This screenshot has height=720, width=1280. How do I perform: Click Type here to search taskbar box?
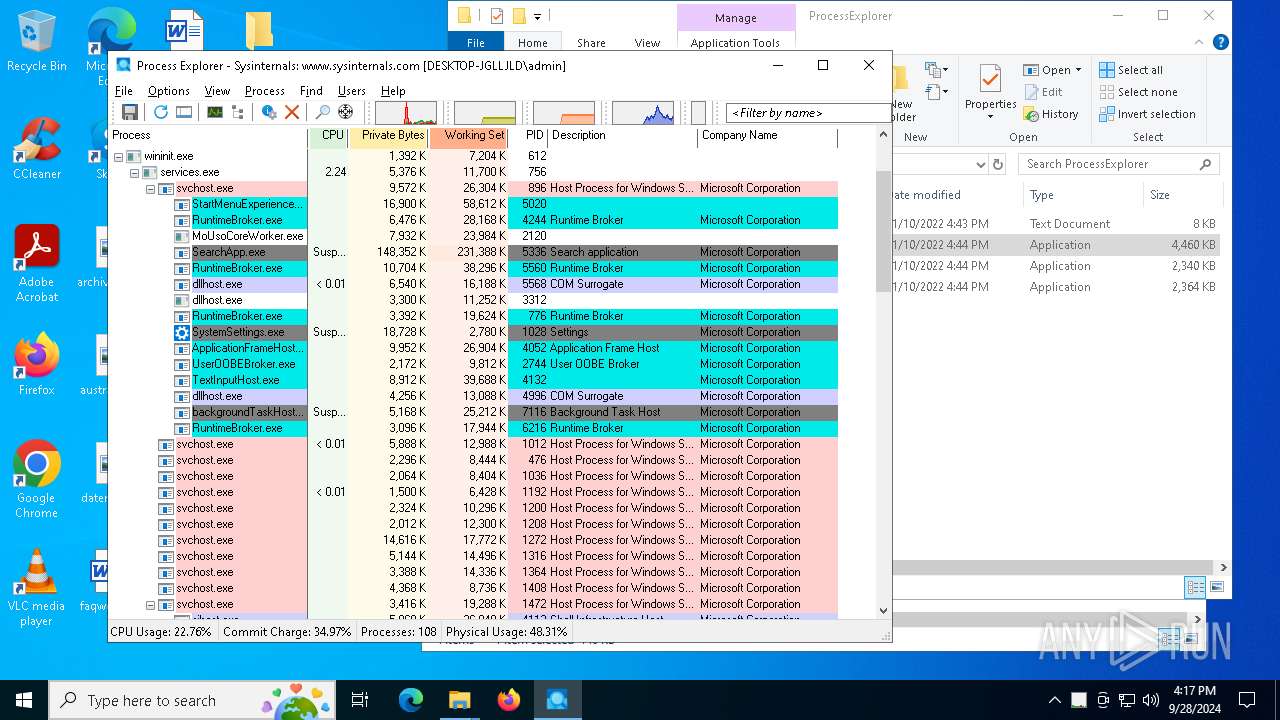click(x=192, y=700)
